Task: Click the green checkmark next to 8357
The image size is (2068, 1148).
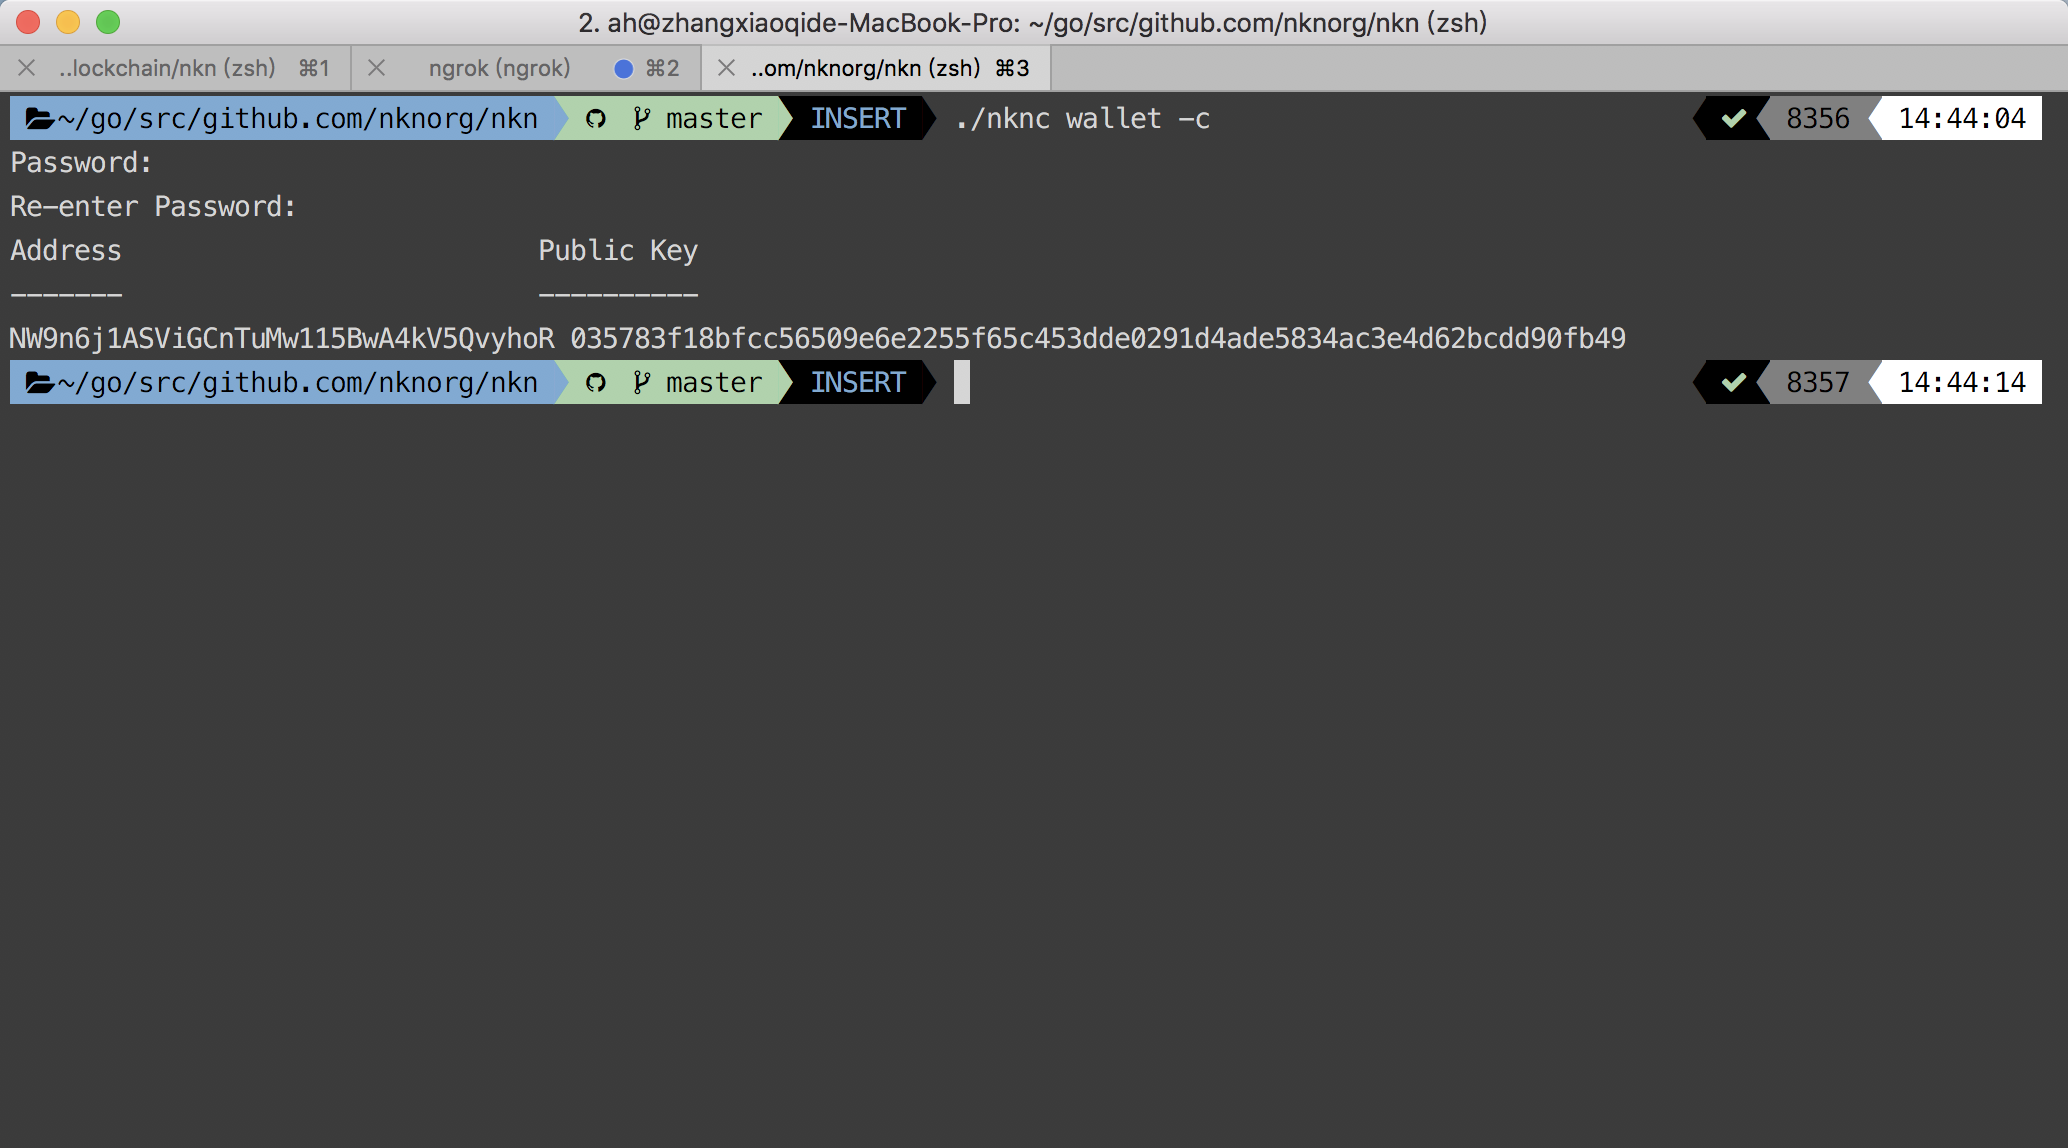Action: coord(1733,383)
